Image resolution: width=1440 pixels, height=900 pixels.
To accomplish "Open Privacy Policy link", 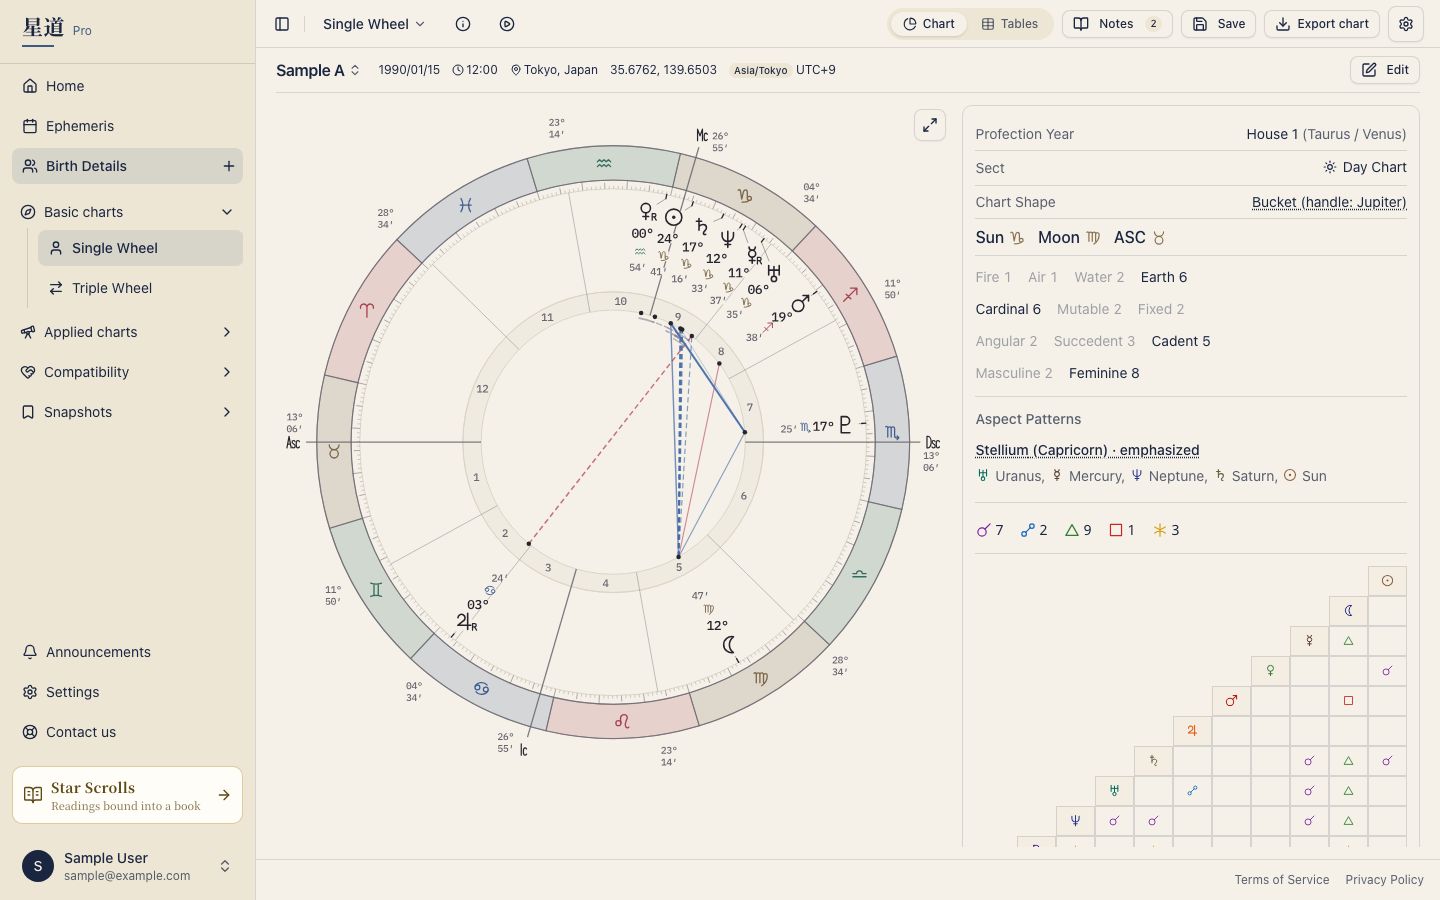I will (1384, 880).
